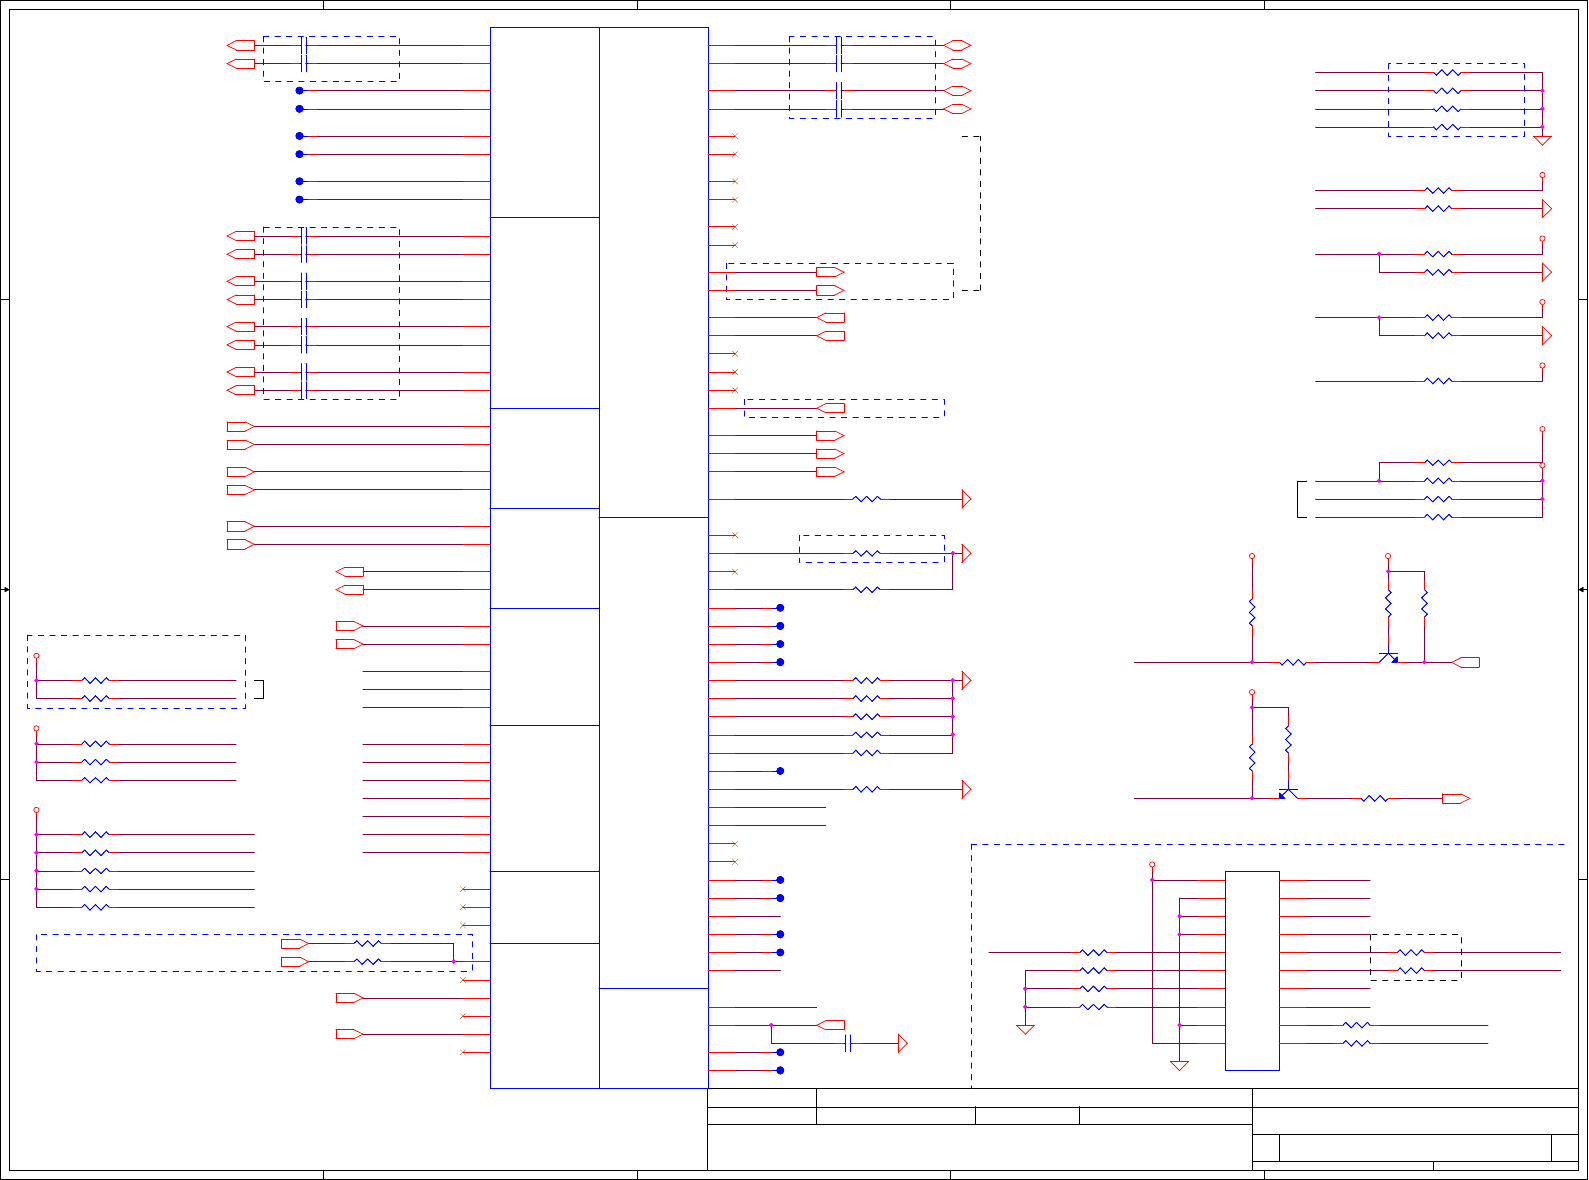This screenshot has width=1589, height=1180.
Task: Click the port symbol wired to the bottom capacitor
Action: pyautogui.click(x=831, y=1025)
